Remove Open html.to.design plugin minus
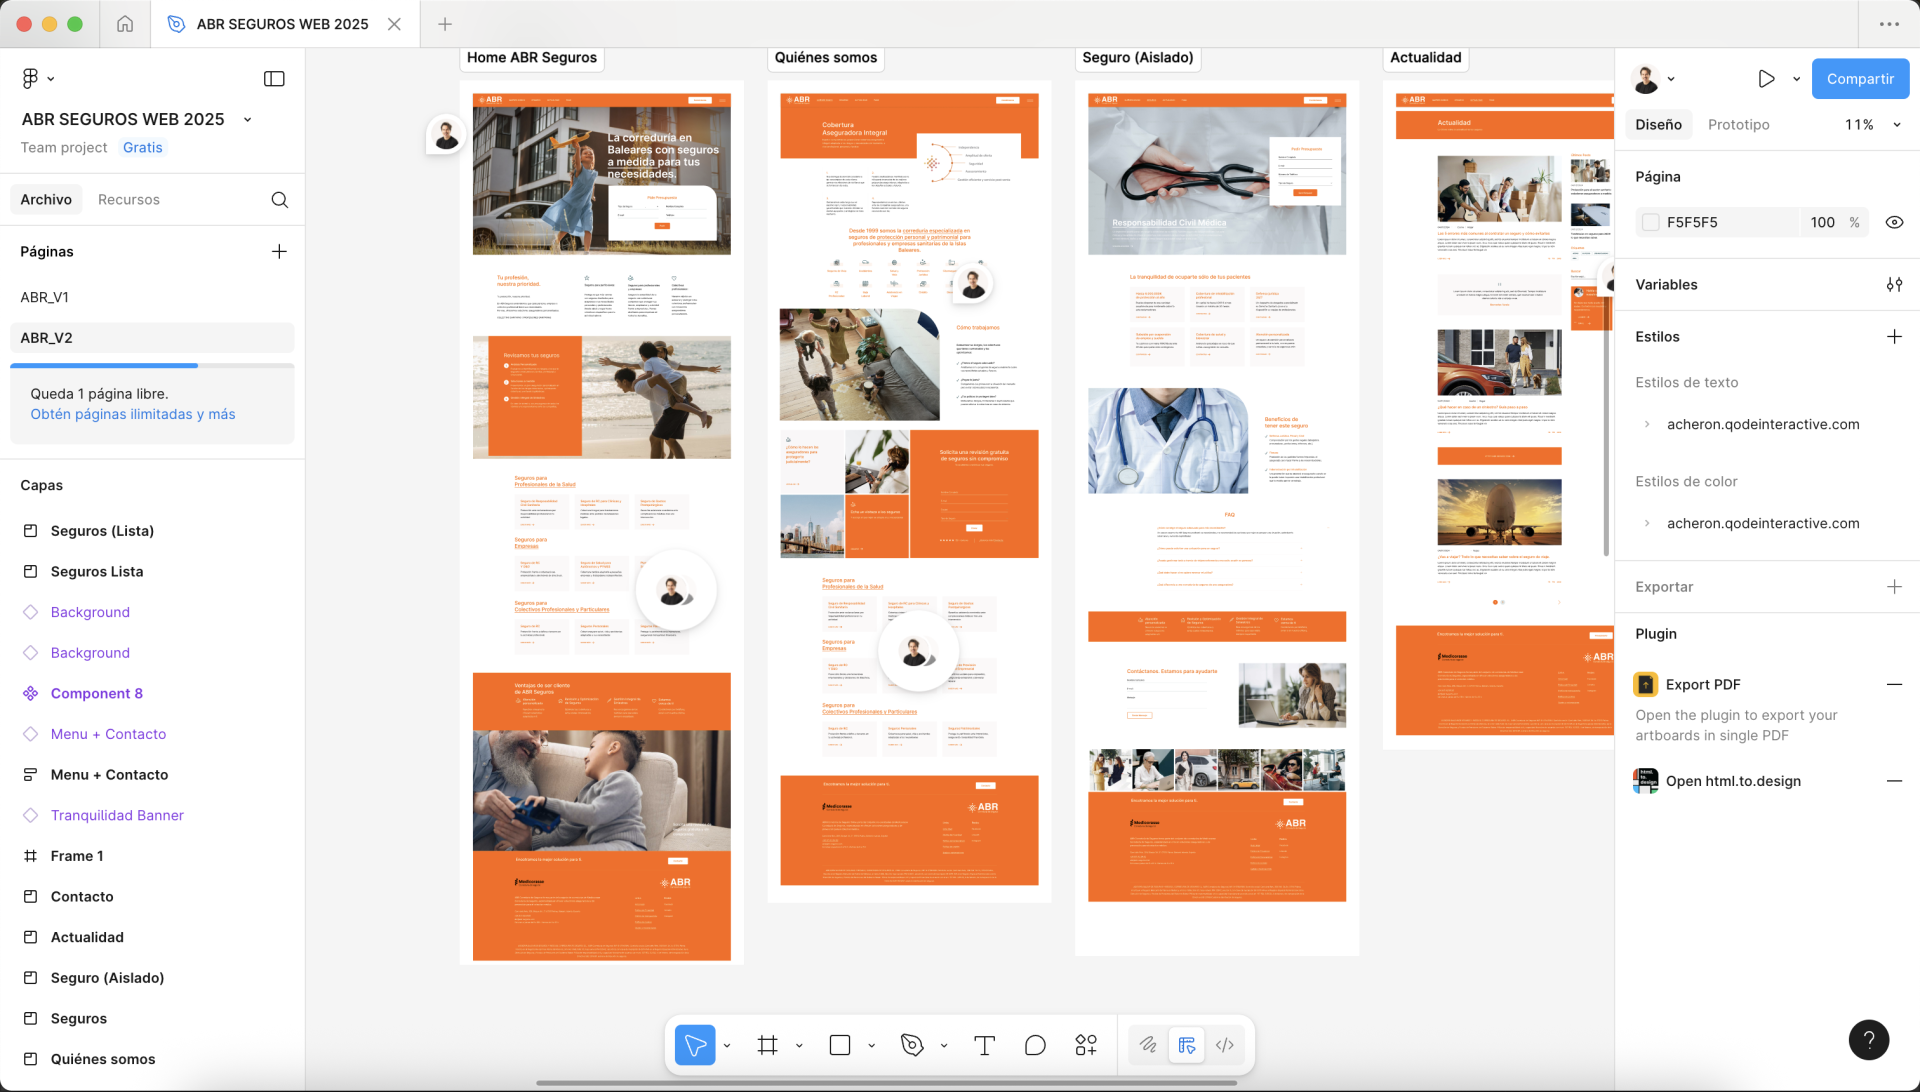 click(x=1894, y=781)
